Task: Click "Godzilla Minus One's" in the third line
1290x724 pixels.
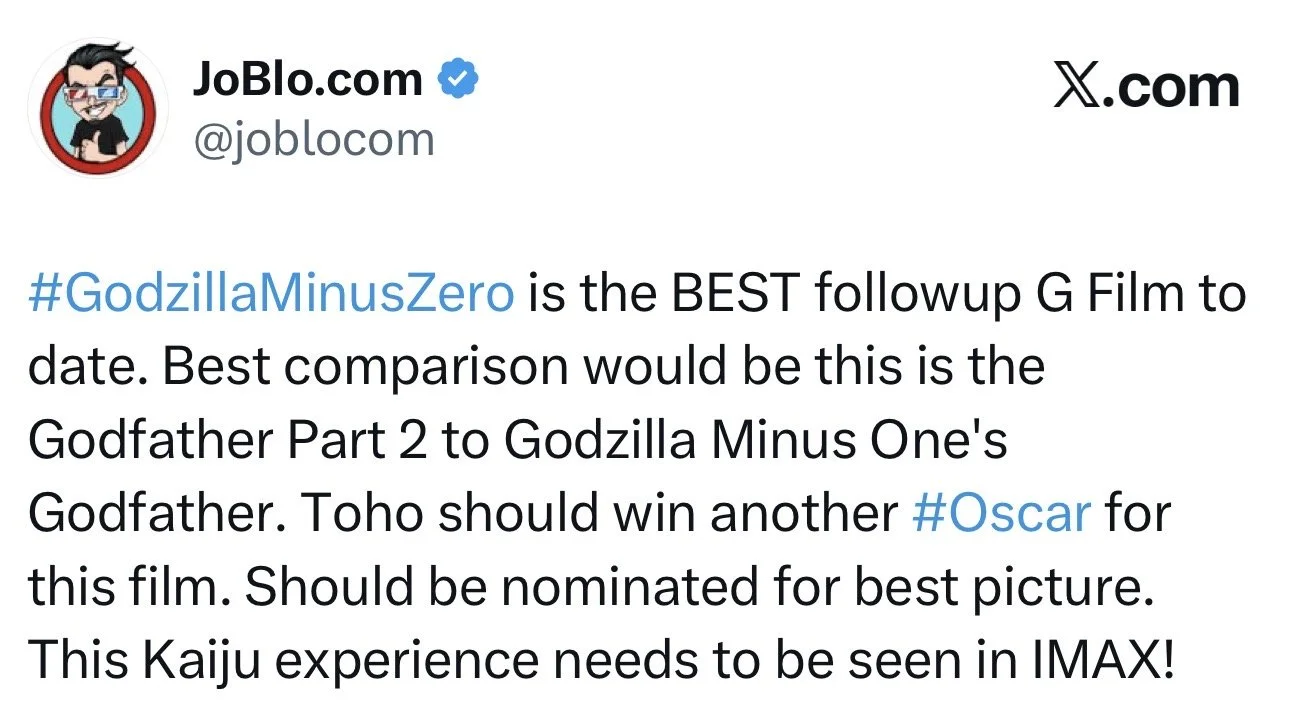Action: [756, 441]
